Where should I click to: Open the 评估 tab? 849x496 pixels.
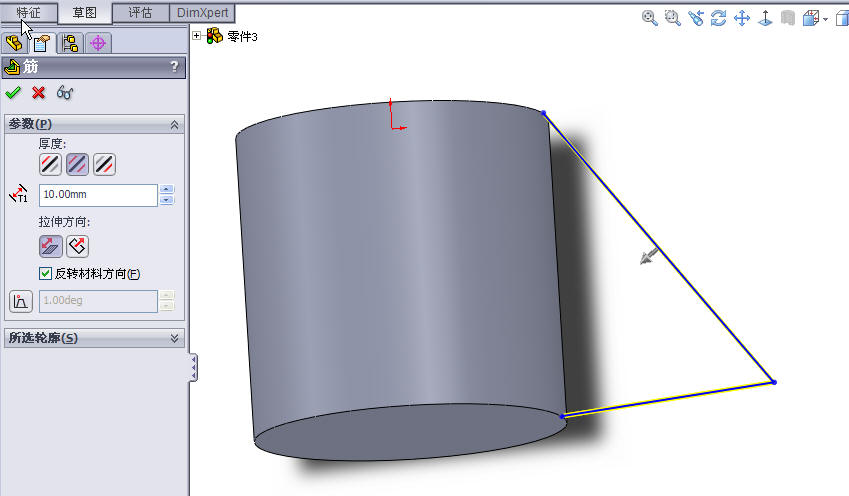pos(140,12)
